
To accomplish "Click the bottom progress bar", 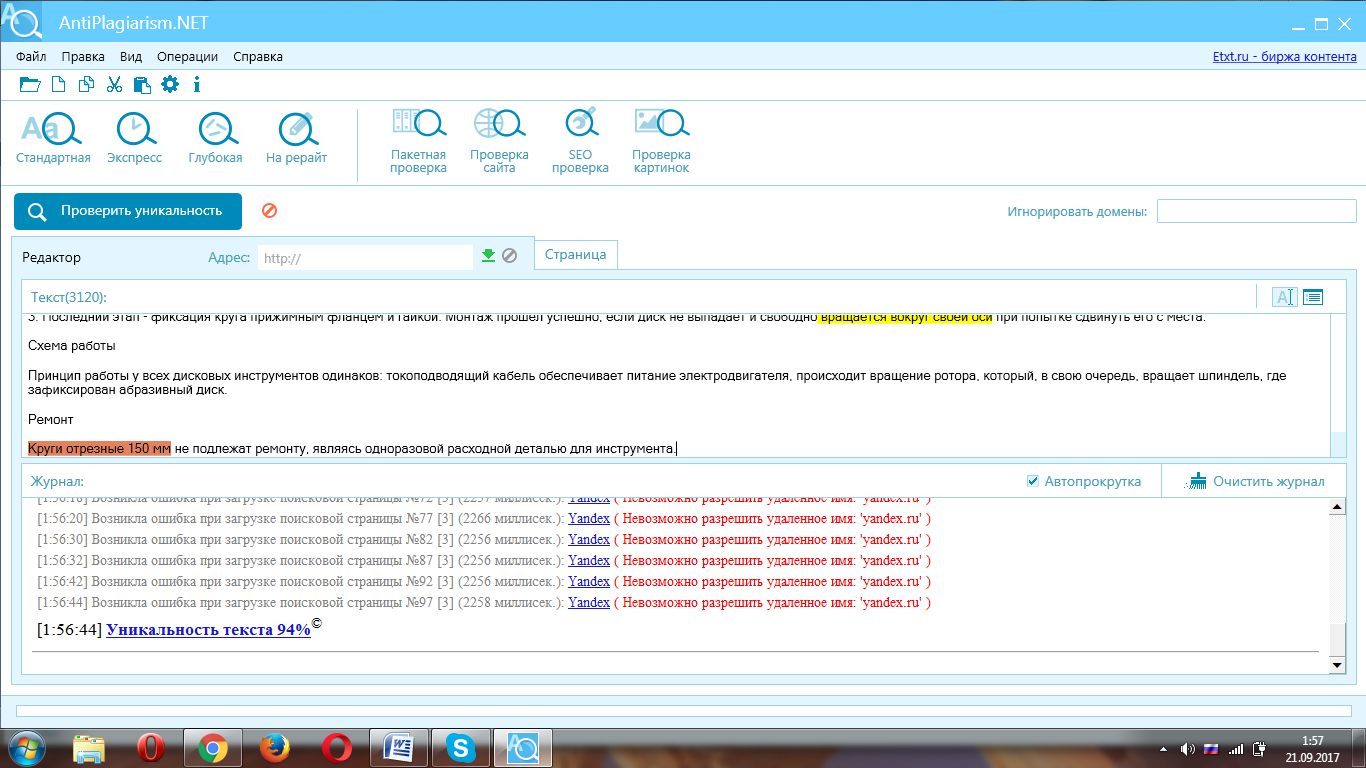I will click(683, 711).
